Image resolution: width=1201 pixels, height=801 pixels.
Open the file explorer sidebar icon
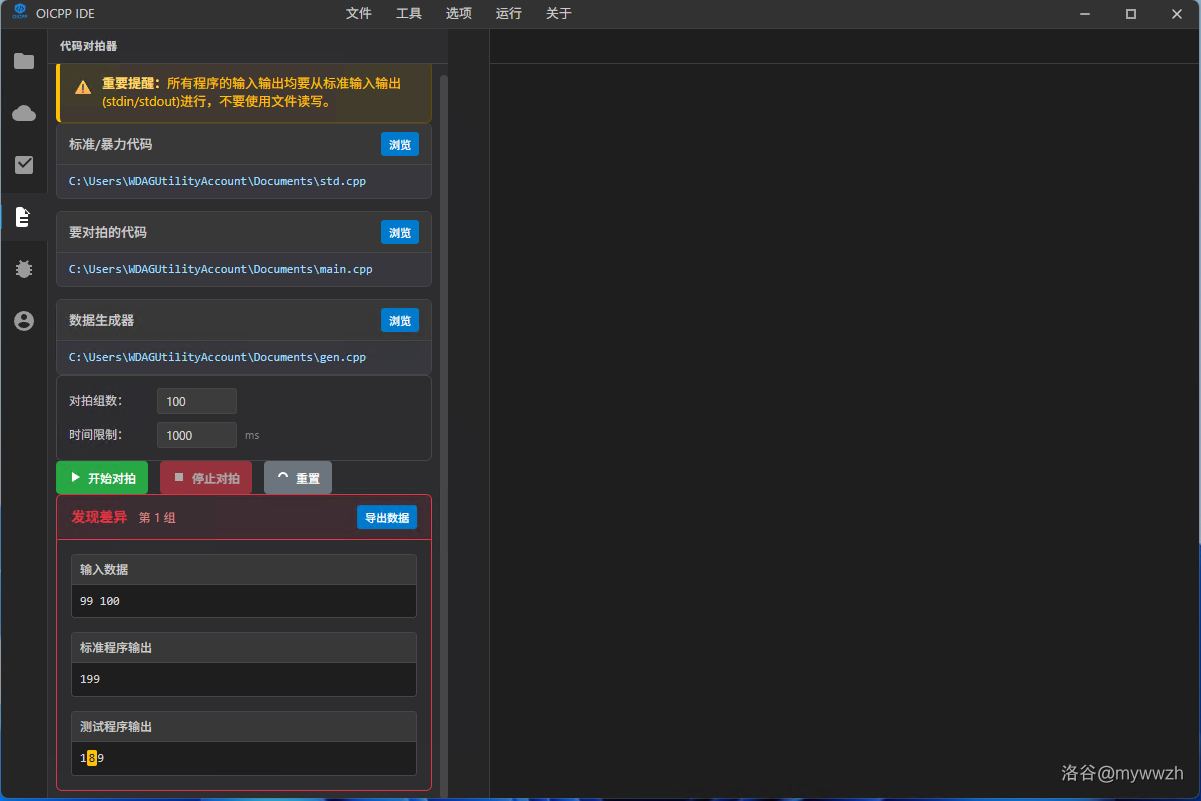coord(24,61)
